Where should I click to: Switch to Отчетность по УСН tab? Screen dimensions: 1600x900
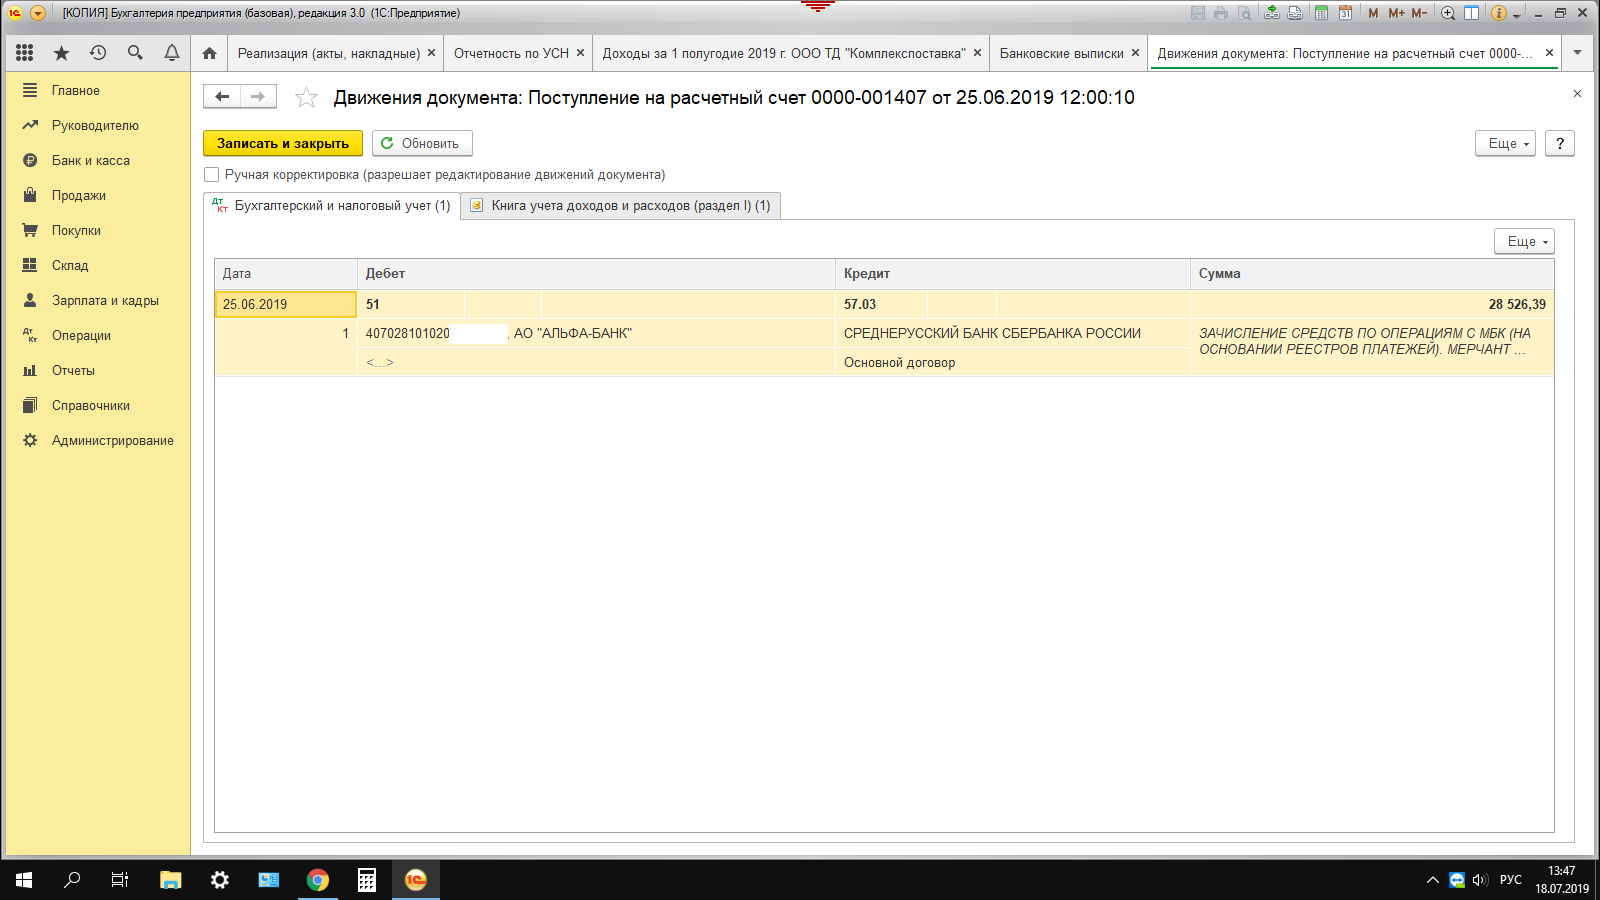(x=511, y=53)
